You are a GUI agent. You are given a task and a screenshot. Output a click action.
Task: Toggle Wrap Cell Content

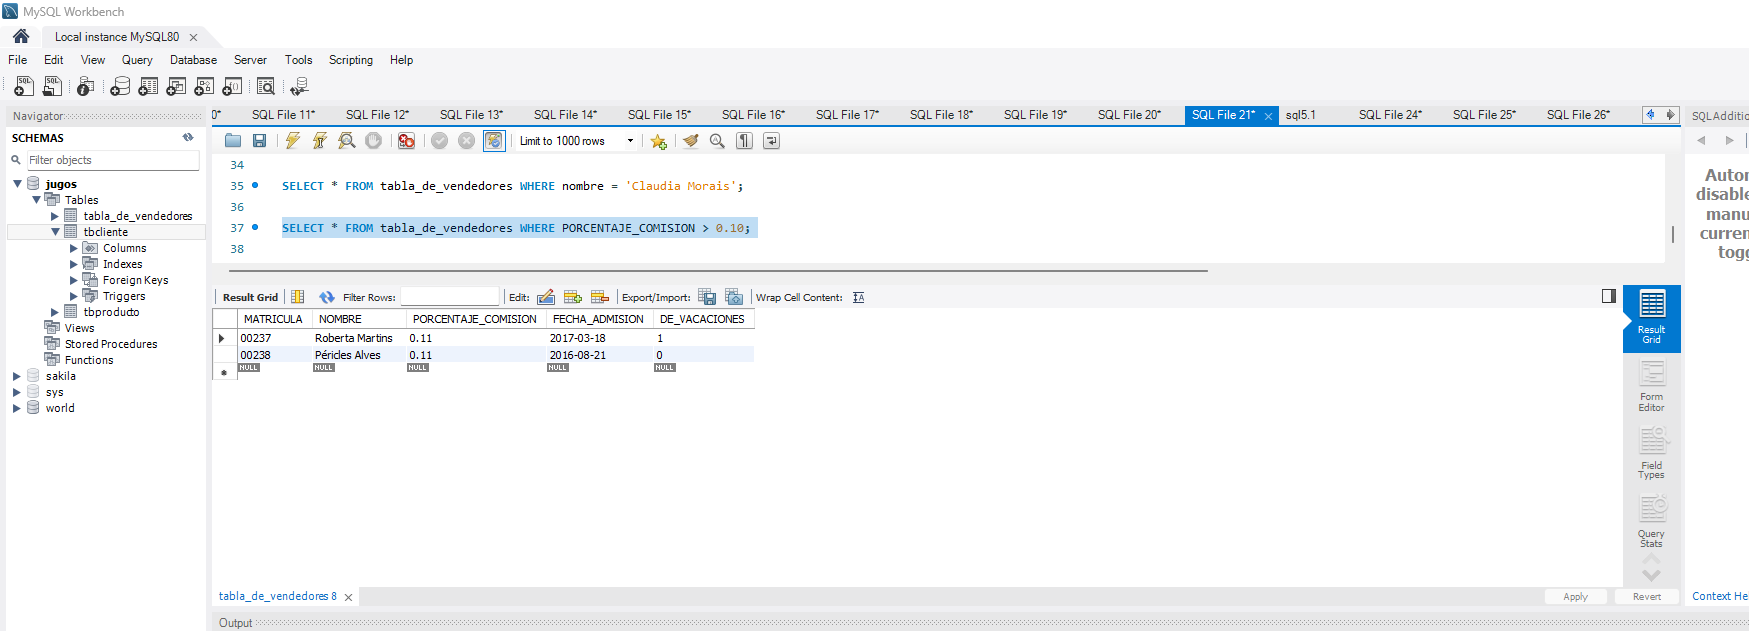click(x=859, y=297)
